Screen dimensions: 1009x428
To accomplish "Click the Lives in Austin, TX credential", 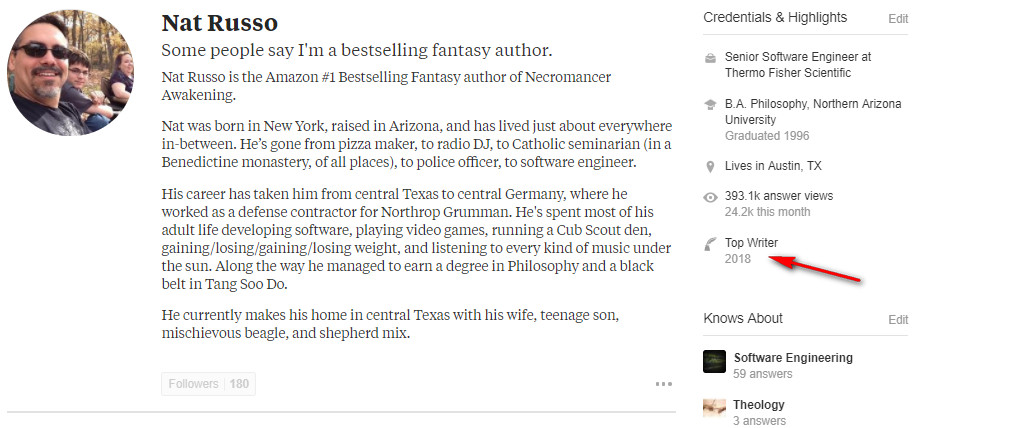I will [x=773, y=166].
